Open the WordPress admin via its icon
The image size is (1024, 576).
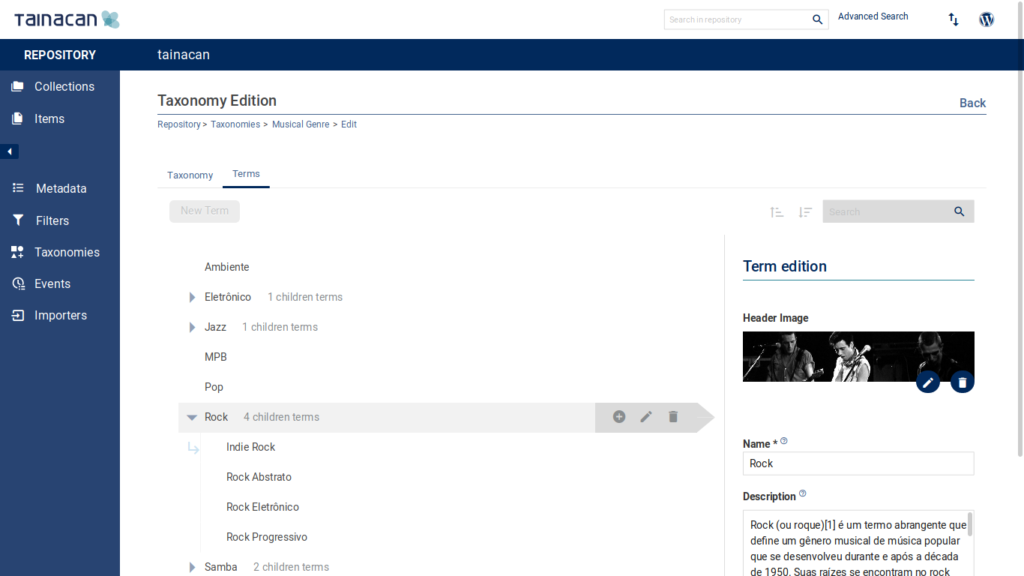[987, 18]
